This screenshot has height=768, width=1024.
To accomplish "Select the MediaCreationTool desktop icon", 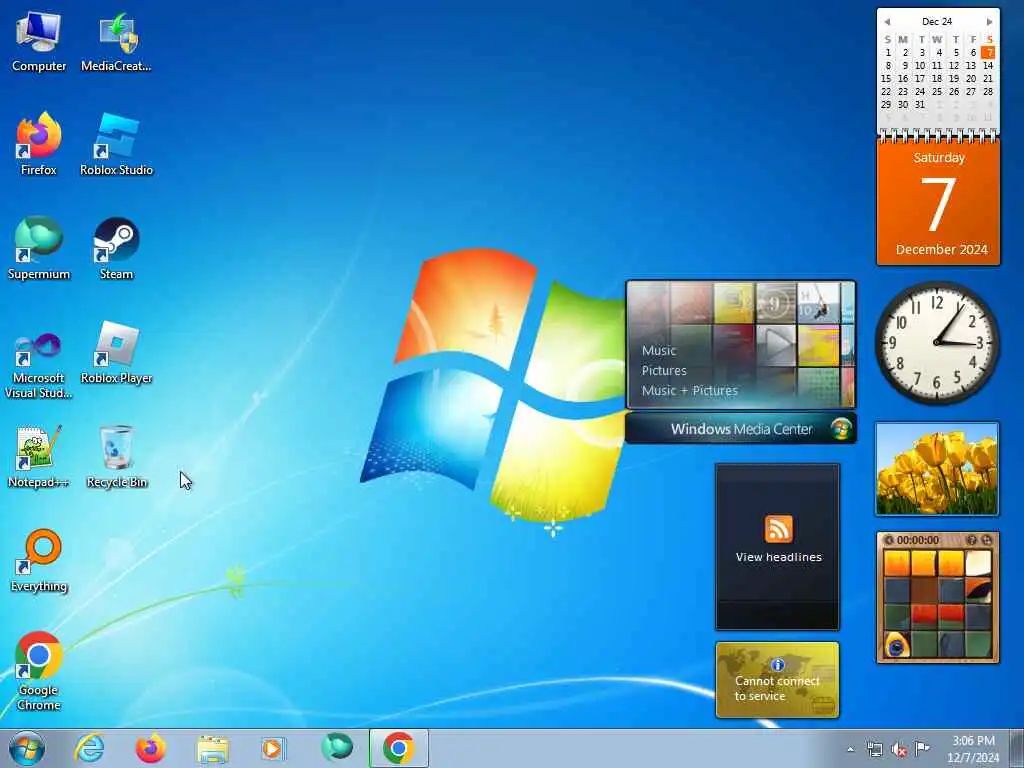I will [116, 41].
